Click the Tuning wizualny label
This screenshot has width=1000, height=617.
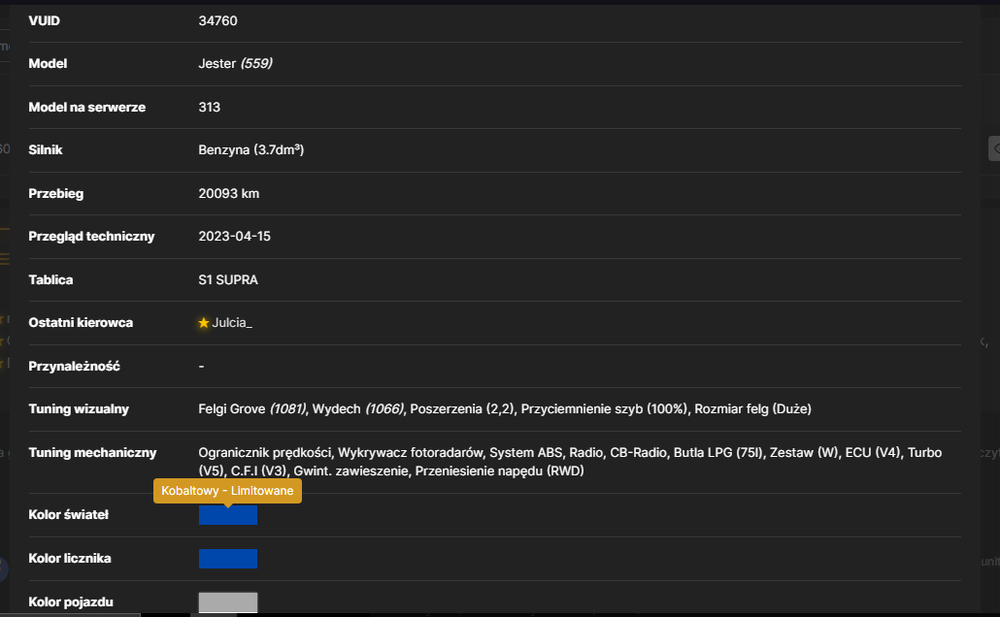point(78,409)
